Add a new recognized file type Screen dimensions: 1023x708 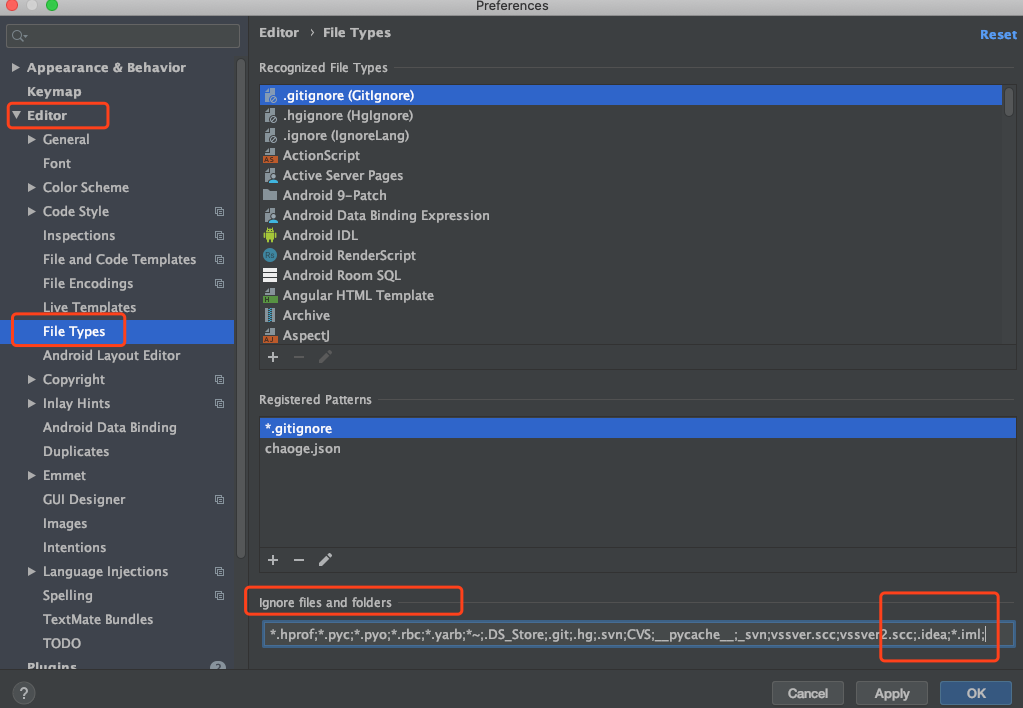coord(273,357)
